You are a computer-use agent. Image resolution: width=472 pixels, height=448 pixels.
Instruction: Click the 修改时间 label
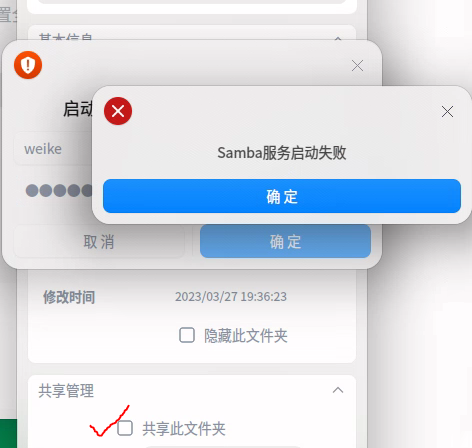point(69,297)
